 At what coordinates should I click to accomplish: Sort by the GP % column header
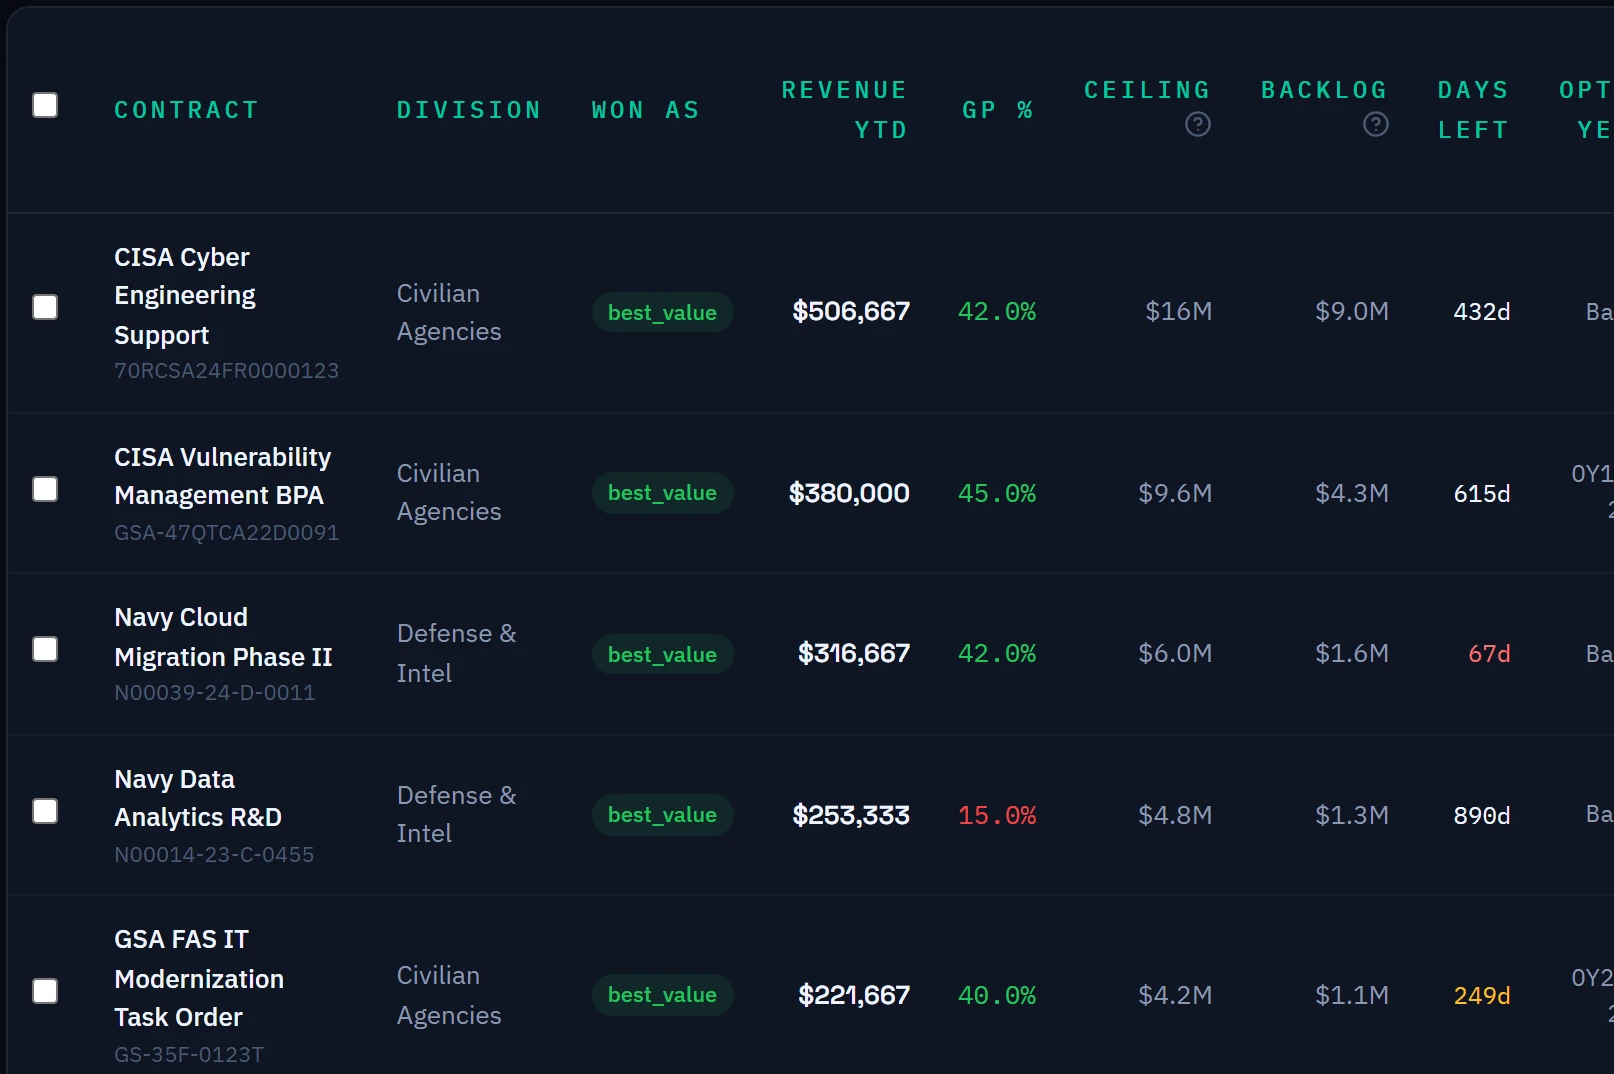tap(997, 110)
